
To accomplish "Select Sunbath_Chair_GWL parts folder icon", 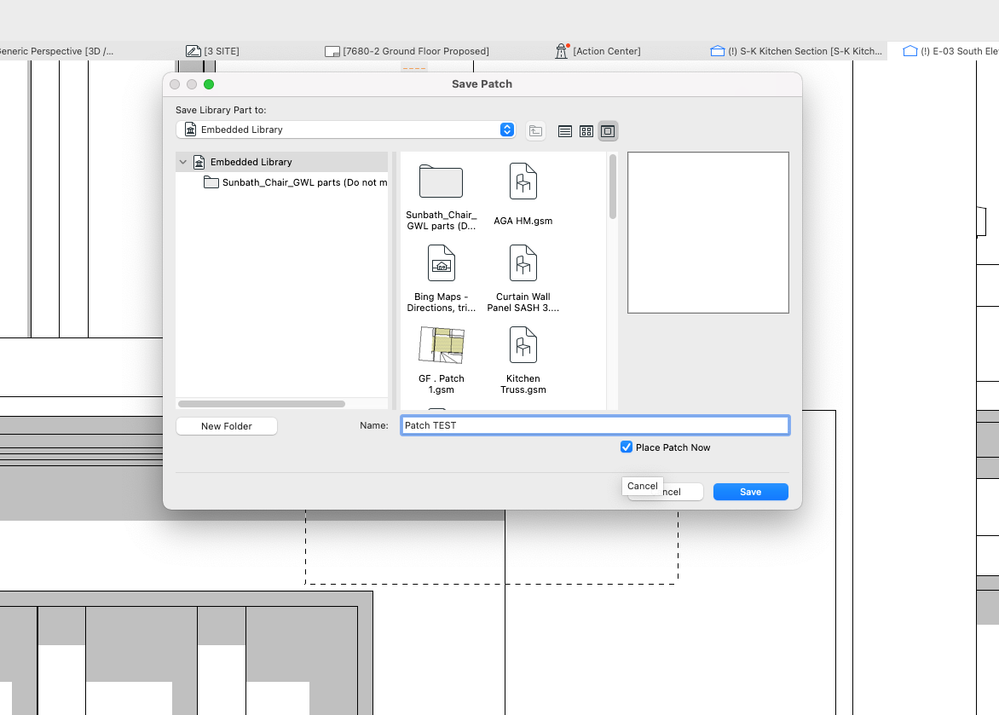I will [441, 182].
